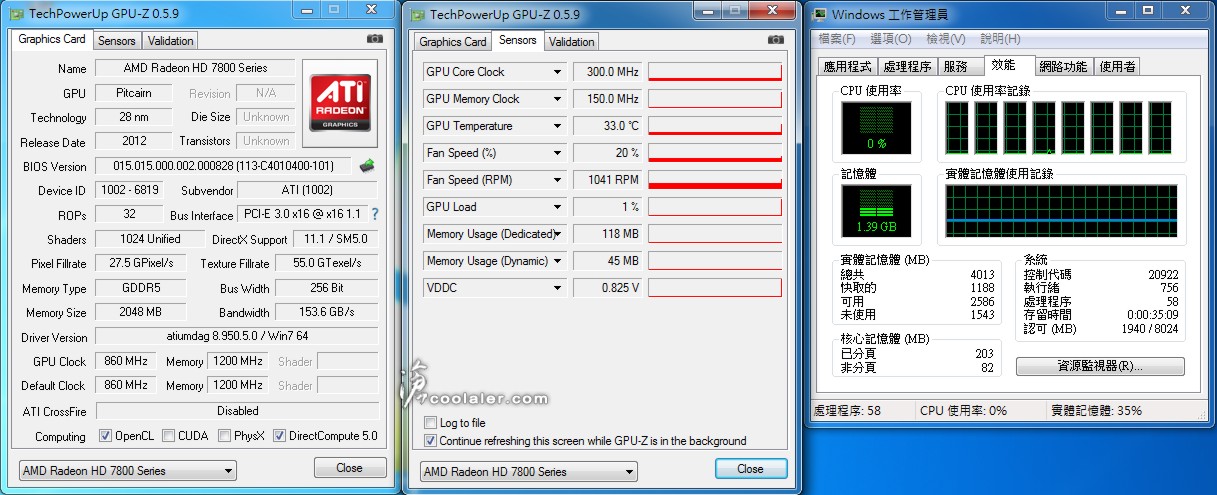Click the 實體記憶體: 35% status bar entry
Image resolution: width=1217 pixels, height=495 pixels.
(1096, 411)
